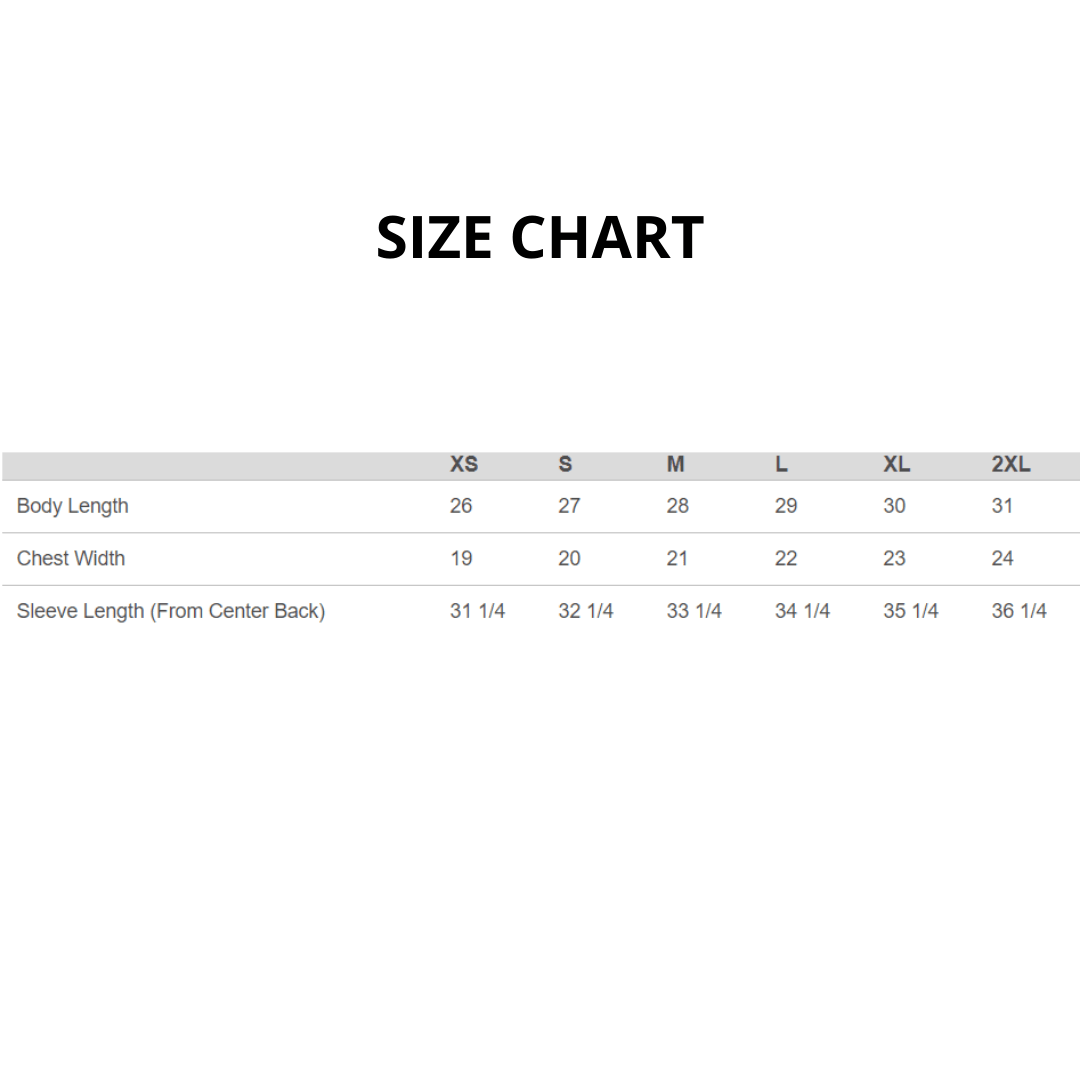This screenshot has height=1080, width=1080.
Task: Click sleeve length value 31 1/4
Action: point(477,611)
